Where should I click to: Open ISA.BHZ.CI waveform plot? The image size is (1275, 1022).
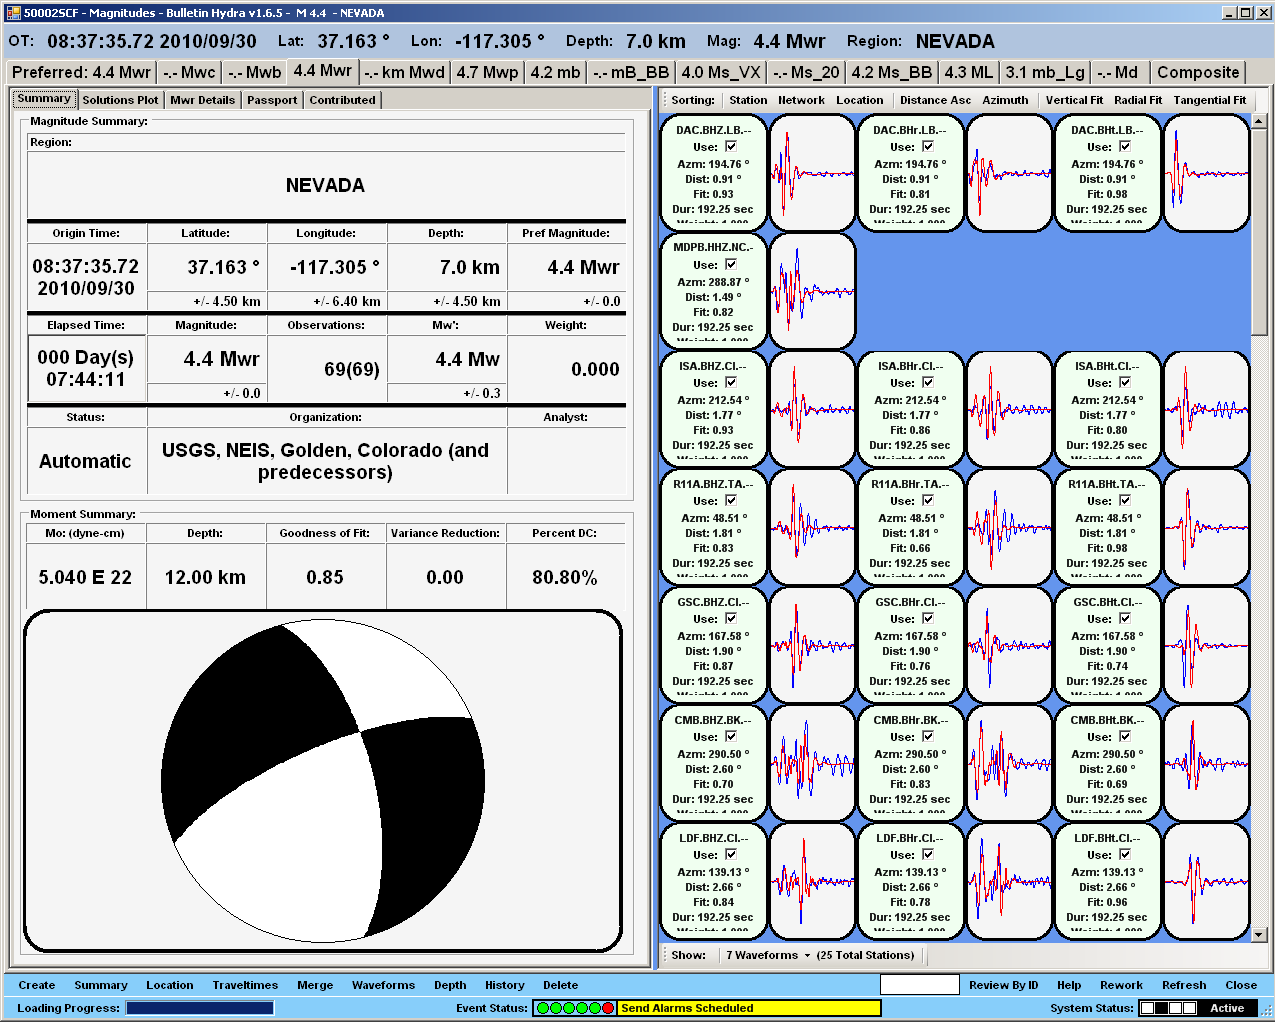(x=813, y=409)
